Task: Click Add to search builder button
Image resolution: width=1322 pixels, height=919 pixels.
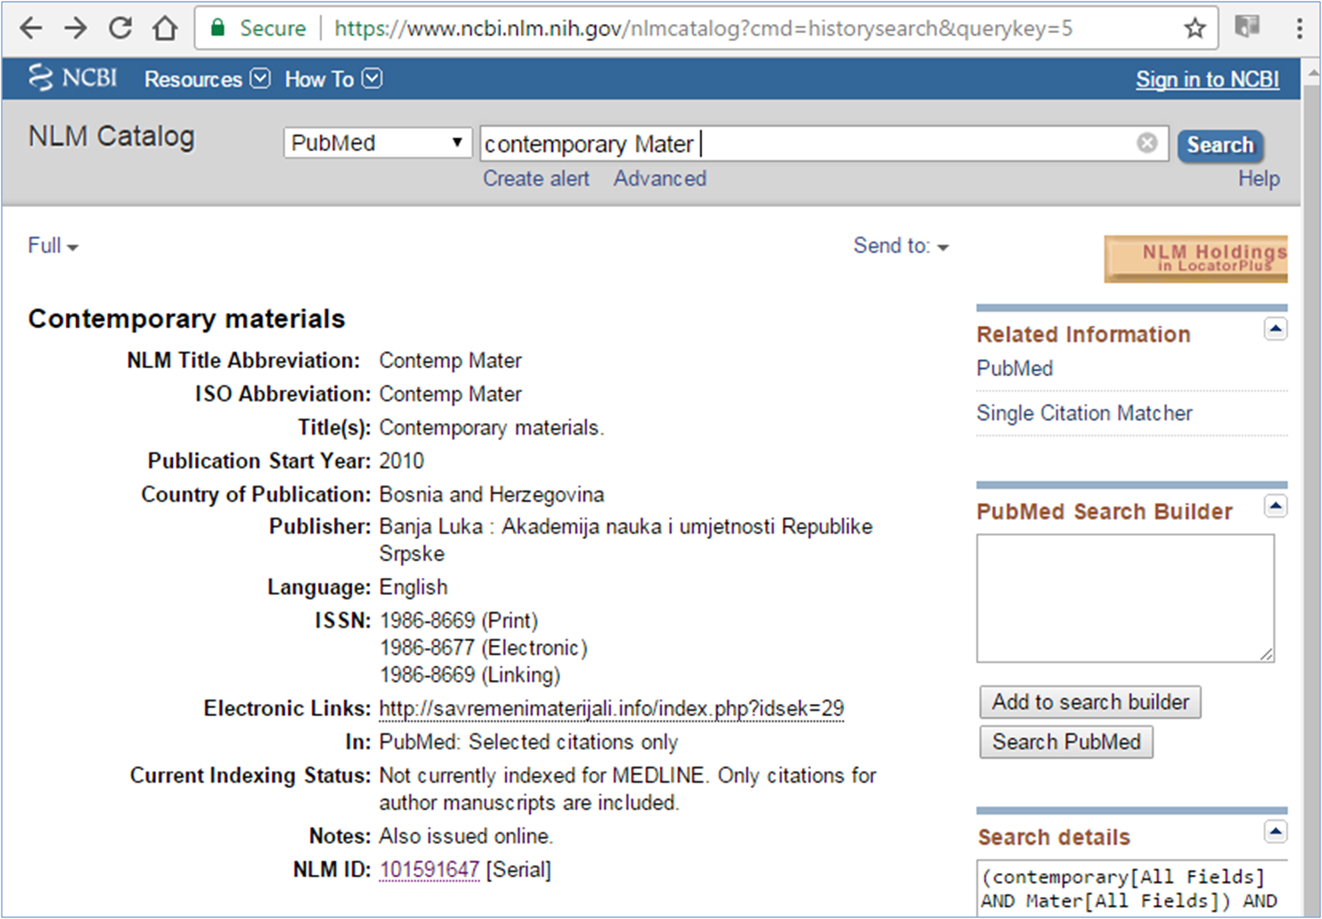Action: pyautogui.click(x=1090, y=702)
